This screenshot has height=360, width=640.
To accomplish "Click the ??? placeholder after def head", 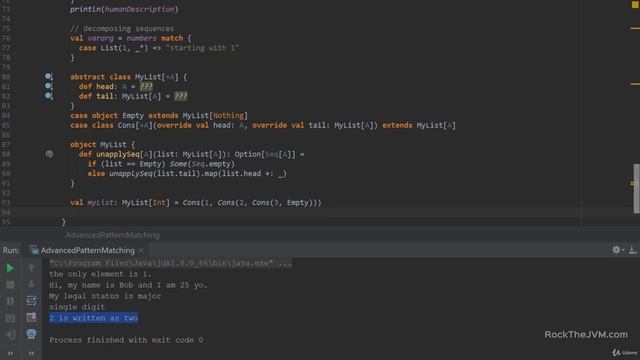I will (x=146, y=86).
